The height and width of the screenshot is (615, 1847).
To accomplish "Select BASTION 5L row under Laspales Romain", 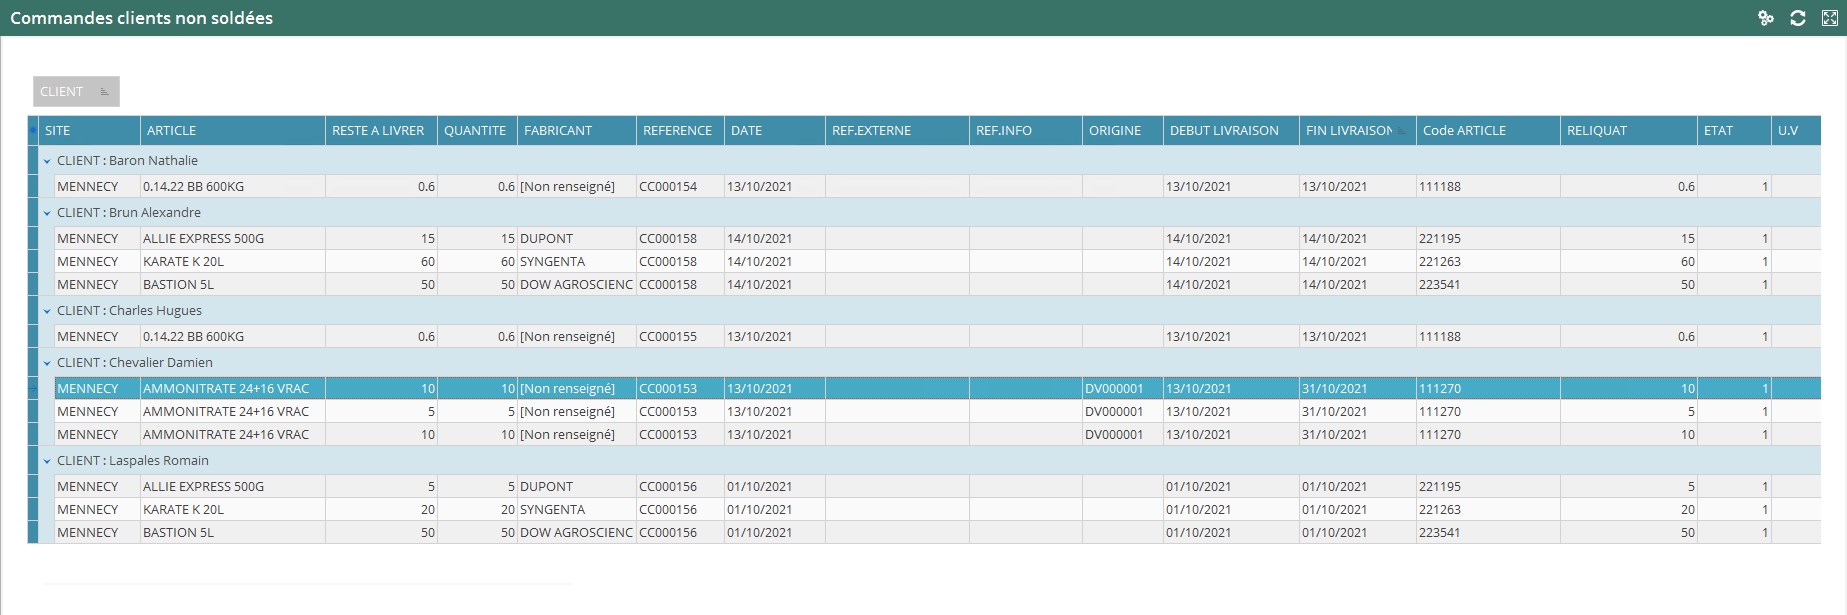I will (x=232, y=533).
